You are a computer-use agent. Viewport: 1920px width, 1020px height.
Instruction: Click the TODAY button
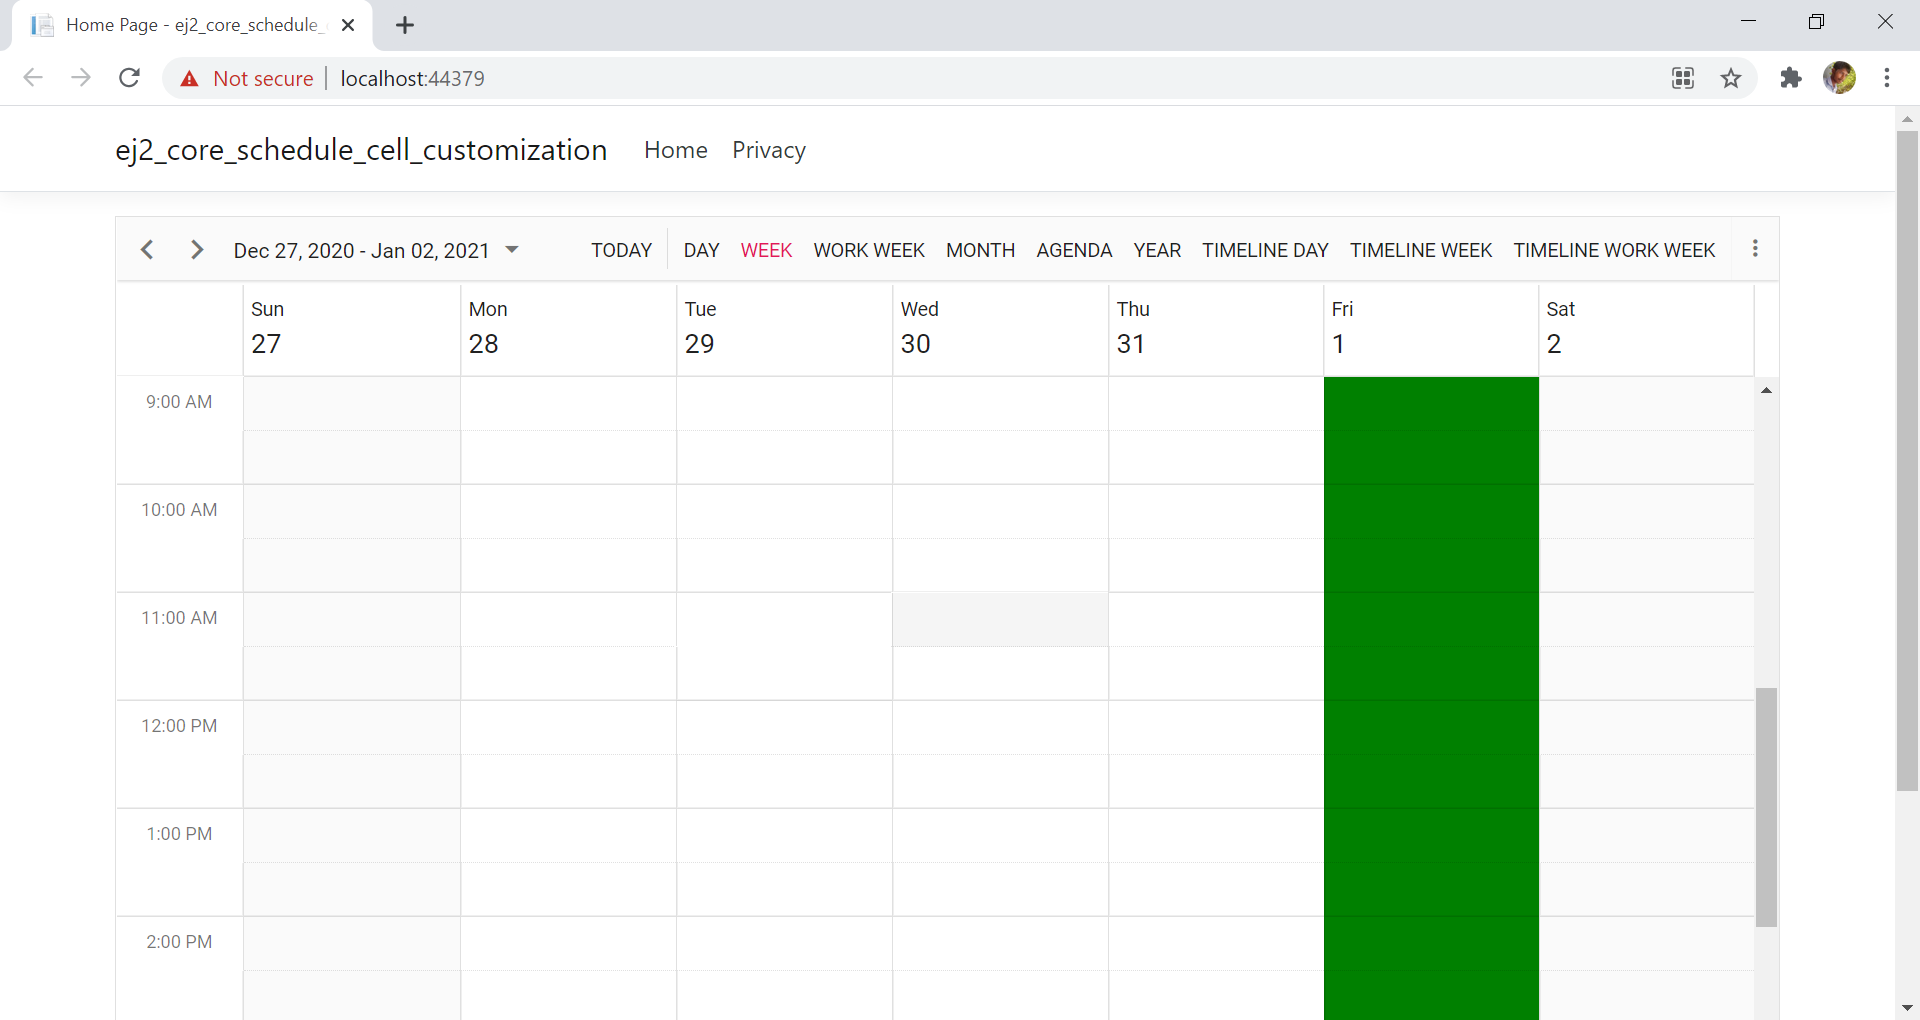tap(621, 250)
